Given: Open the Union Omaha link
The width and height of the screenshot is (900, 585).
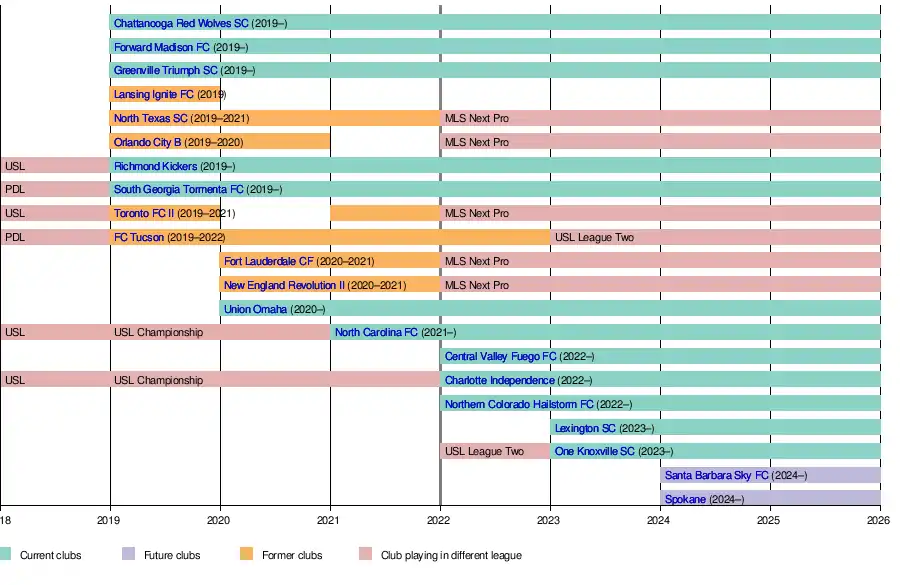Looking at the screenshot, I should (255, 310).
